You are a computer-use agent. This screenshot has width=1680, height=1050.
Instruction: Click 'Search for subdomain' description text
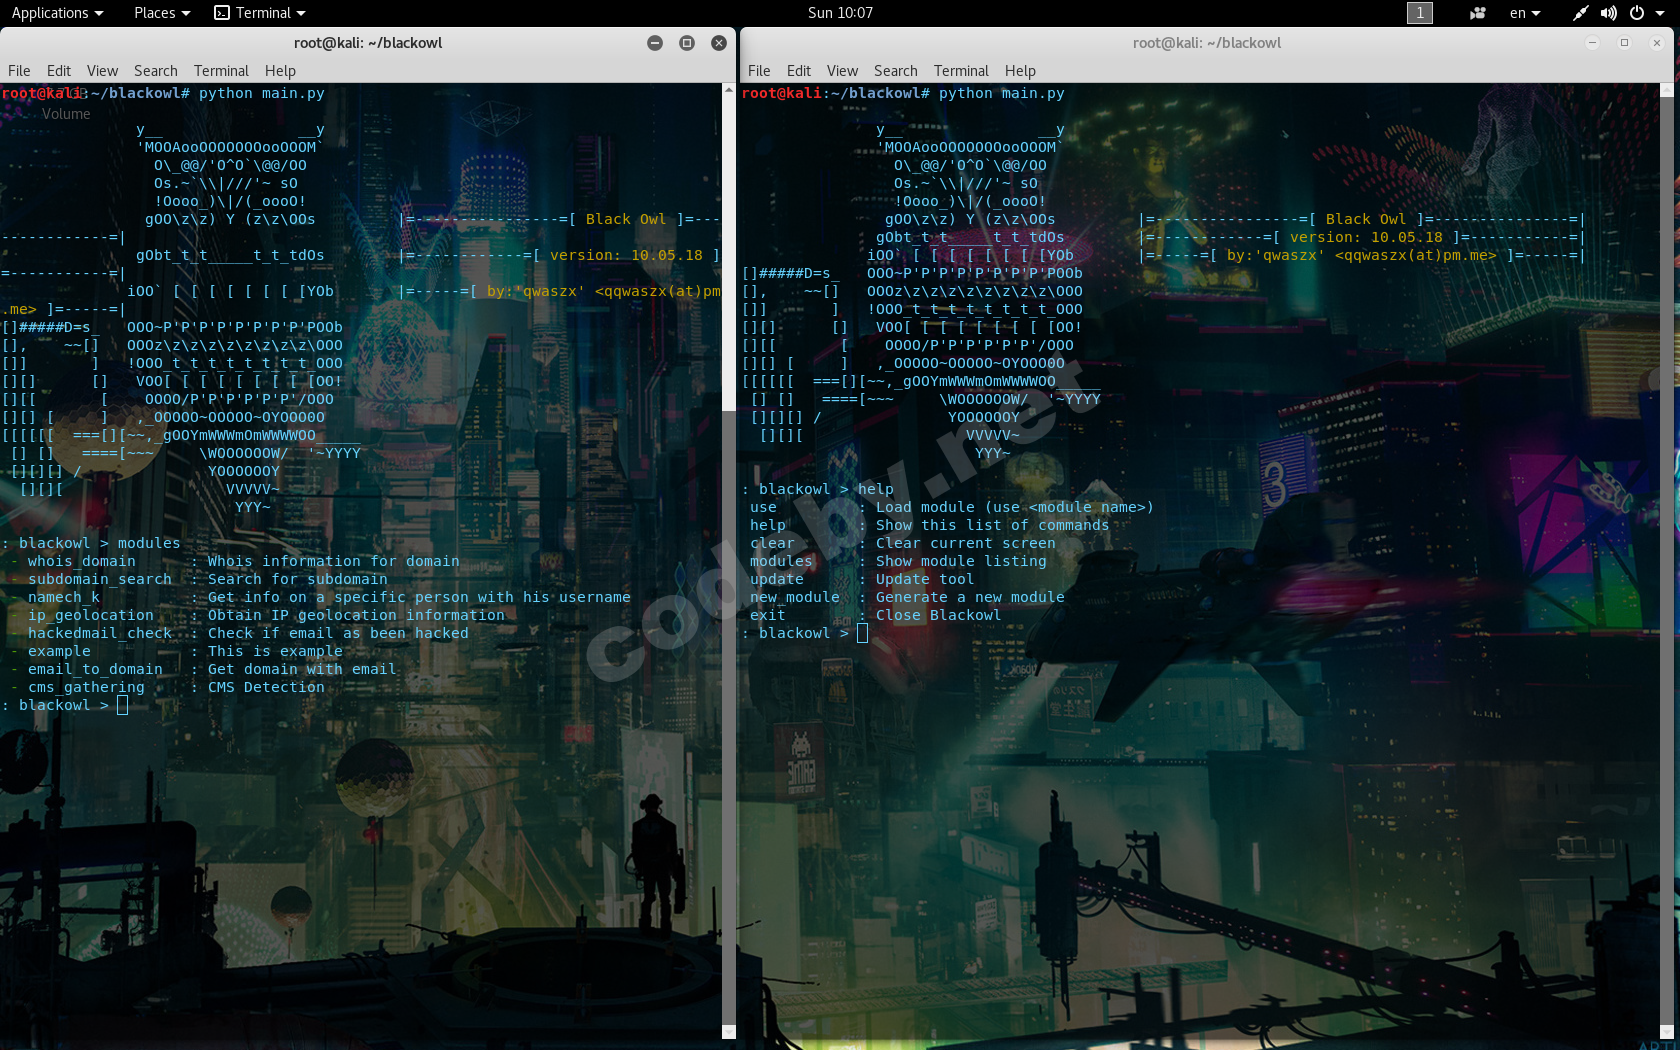298,580
